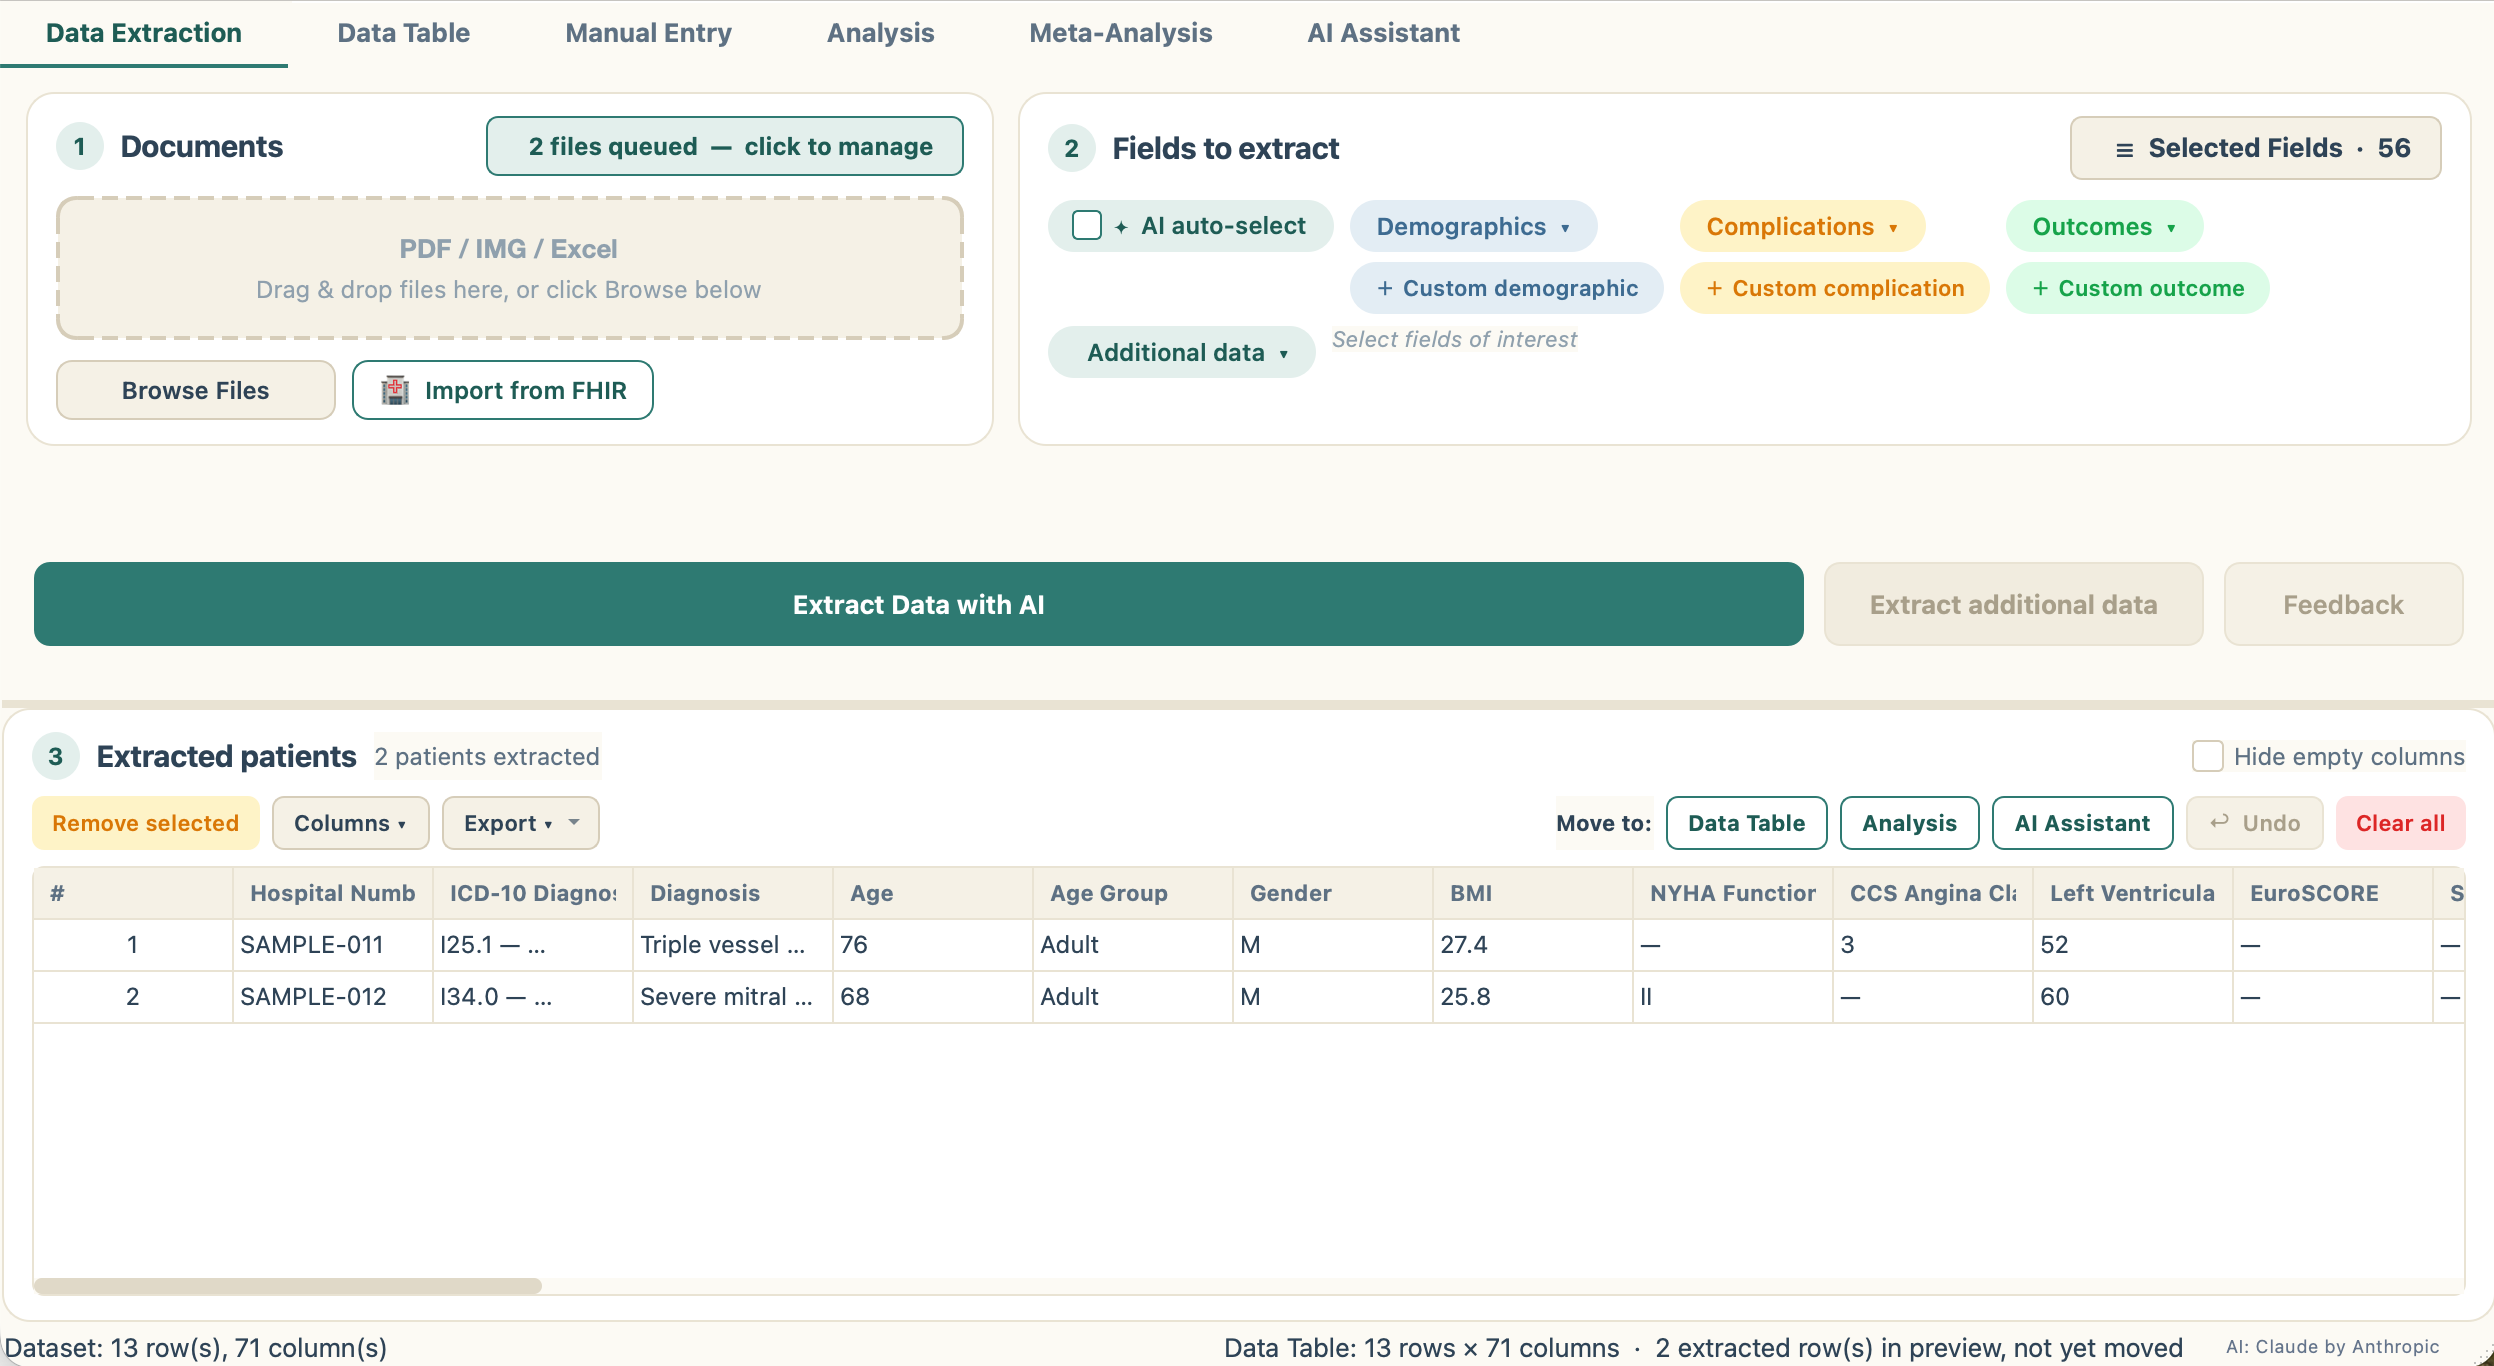Click Extract Data with AI button
2494x1366 pixels.
point(918,604)
